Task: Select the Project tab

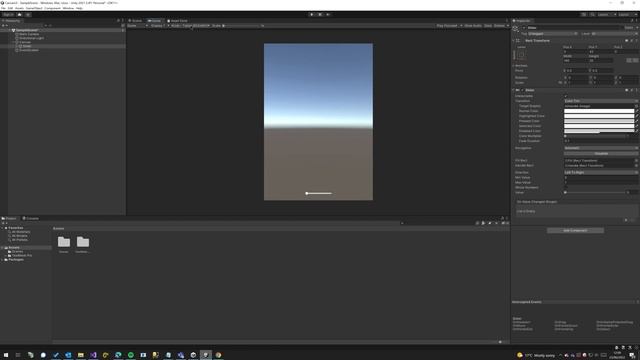Action: click(x=9, y=218)
